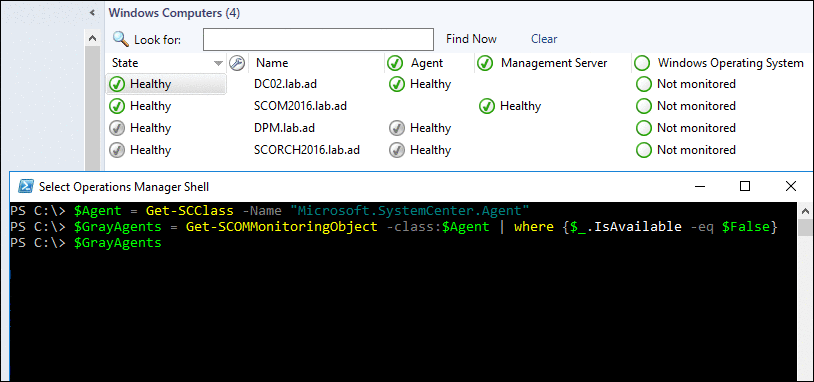Focus the Look for search text box
Viewport: 814px width, 382px height.
point(318,39)
